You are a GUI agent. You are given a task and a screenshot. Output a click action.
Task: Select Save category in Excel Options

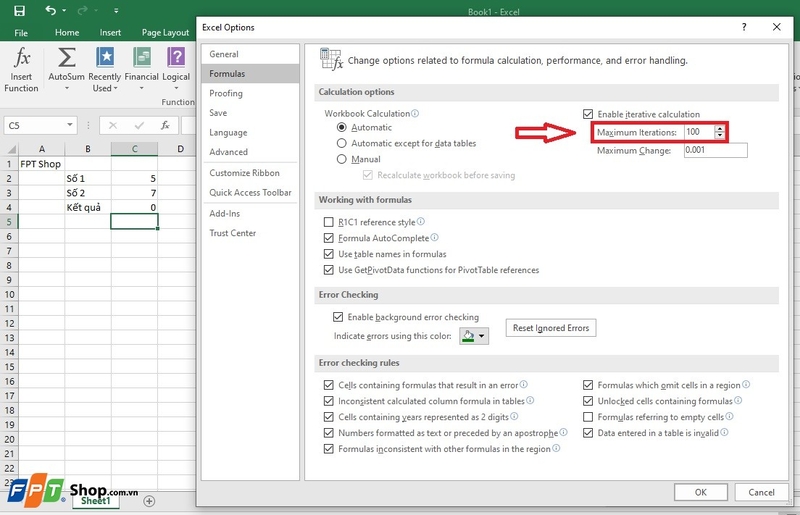(x=250, y=113)
